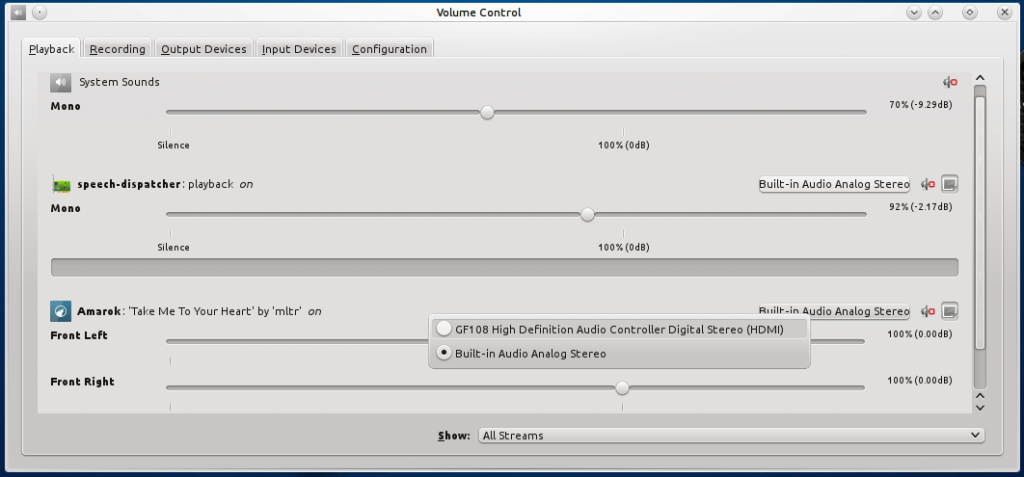Mute the Amarok playback stream
1024x477 pixels.
928,312
